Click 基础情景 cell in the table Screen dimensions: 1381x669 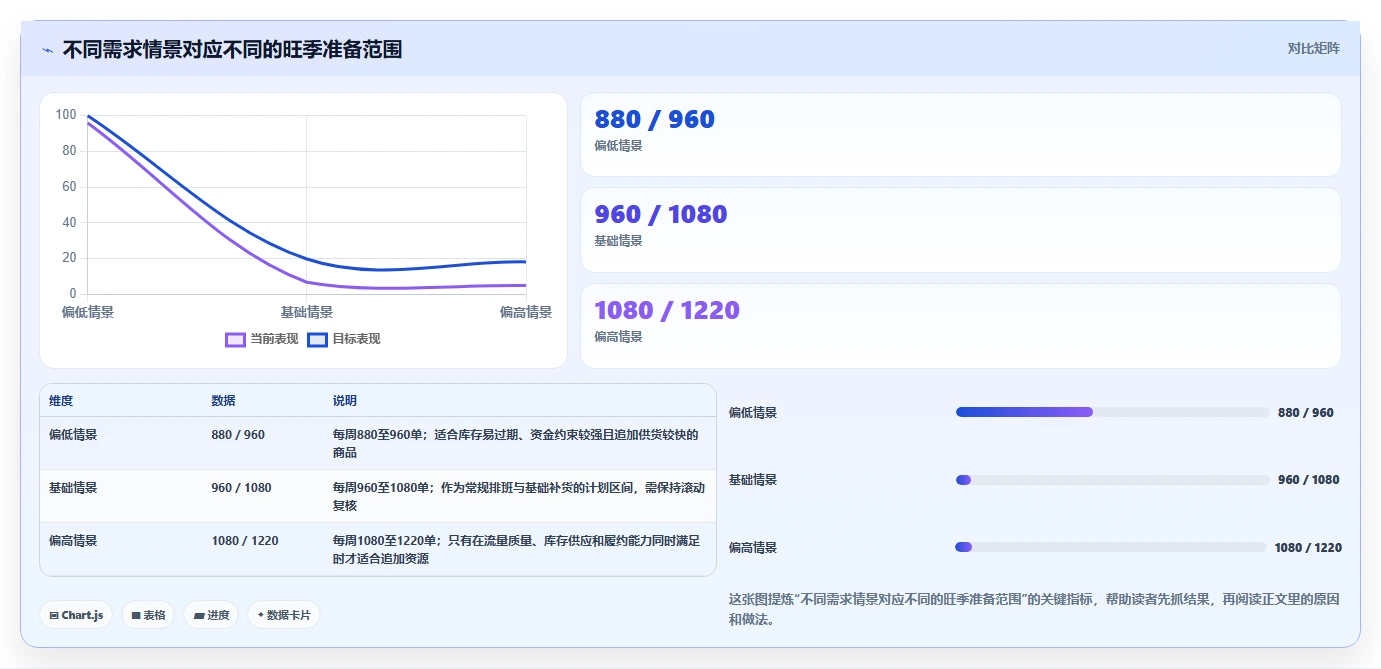pos(73,488)
